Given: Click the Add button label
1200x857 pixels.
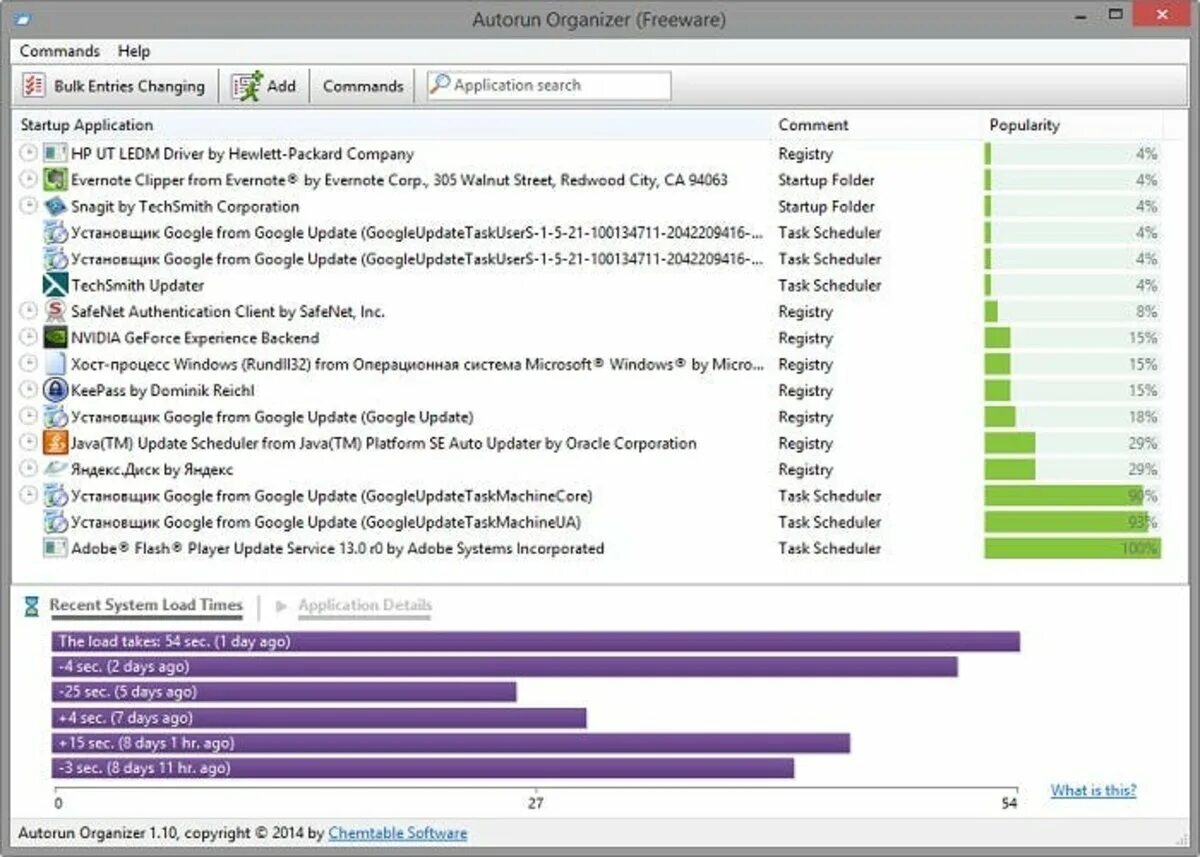Looking at the screenshot, I should [281, 86].
